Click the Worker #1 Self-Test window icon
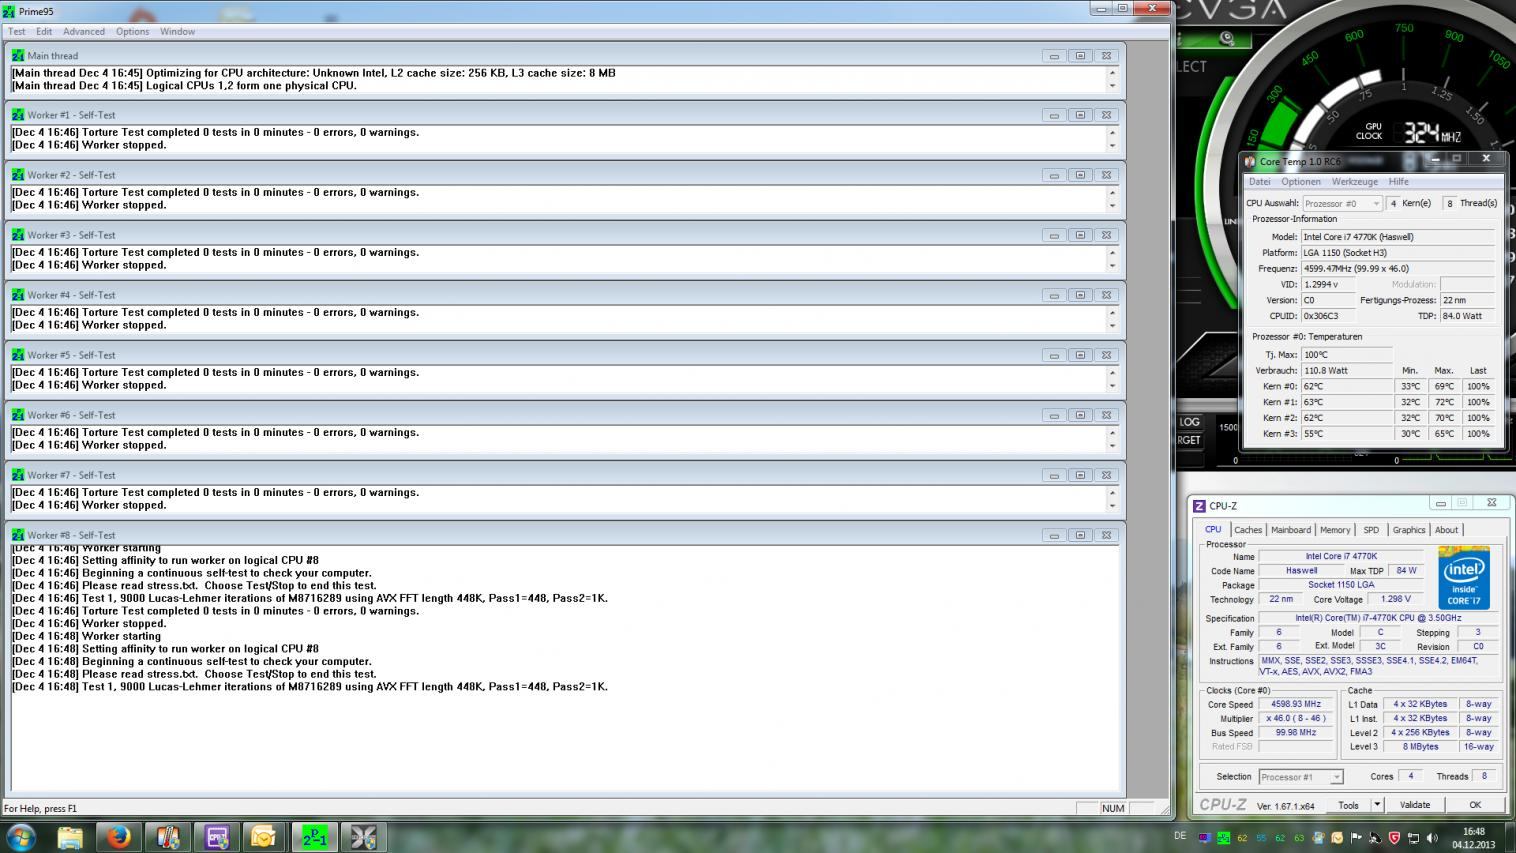 [18, 114]
